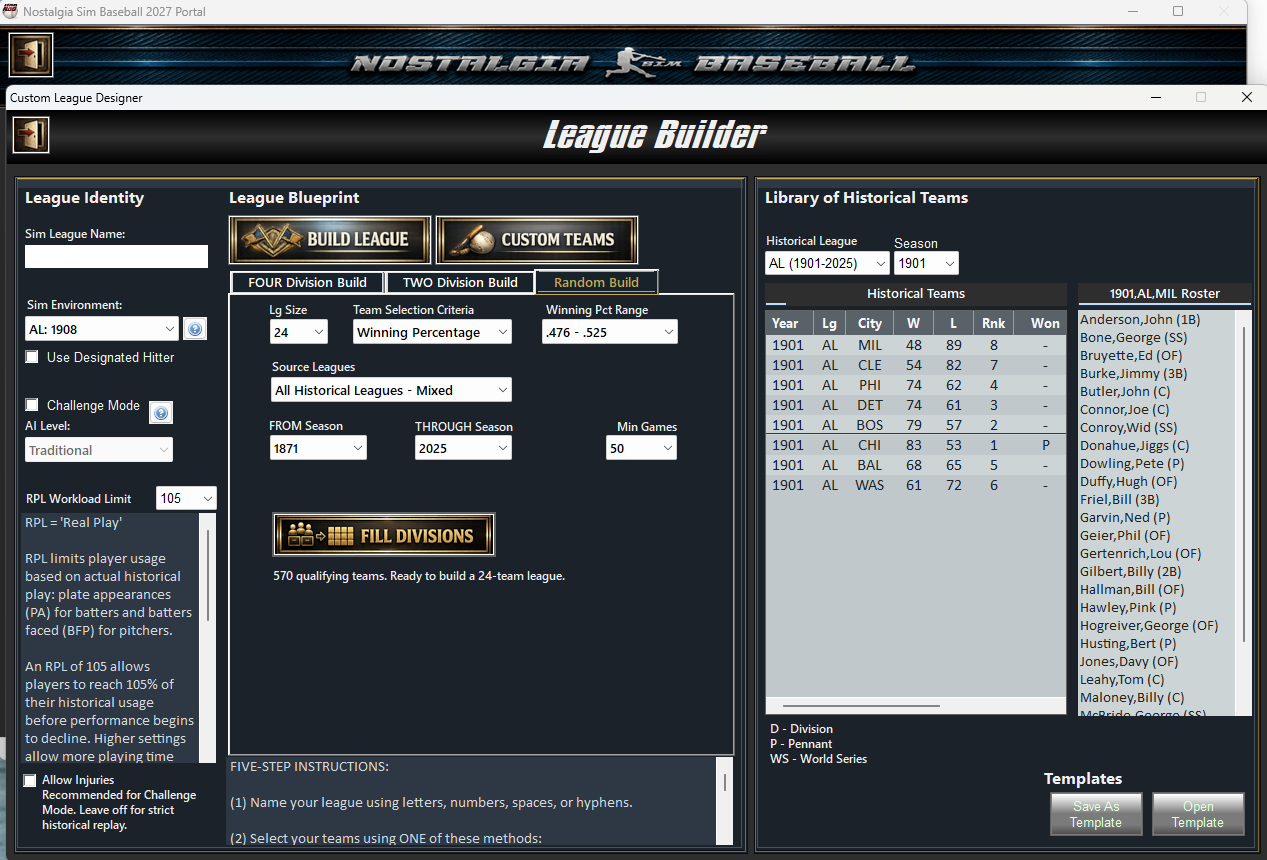Screen dimensions: 1267x860
Task: Open Winning Pct Range dropdown
Action: click(610, 332)
